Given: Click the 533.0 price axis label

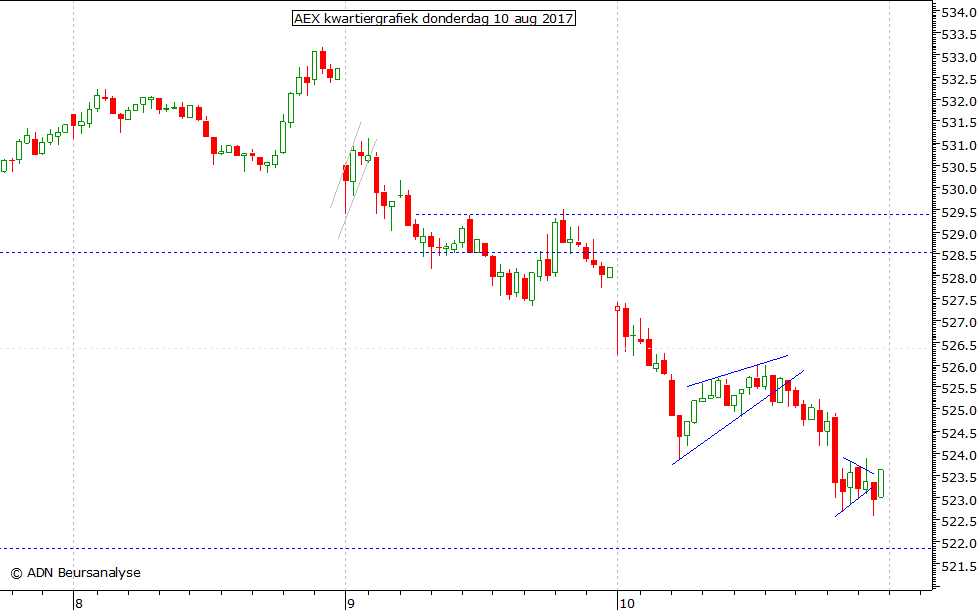Looking at the screenshot, I should point(959,58).
